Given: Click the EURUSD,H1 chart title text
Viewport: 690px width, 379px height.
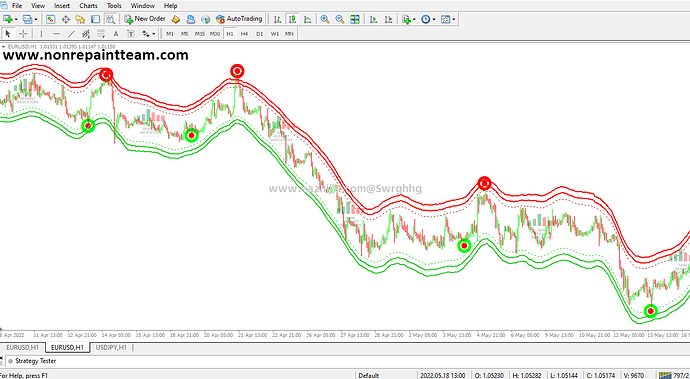Looking at the screenshot, I should click(x=22, y=47).
